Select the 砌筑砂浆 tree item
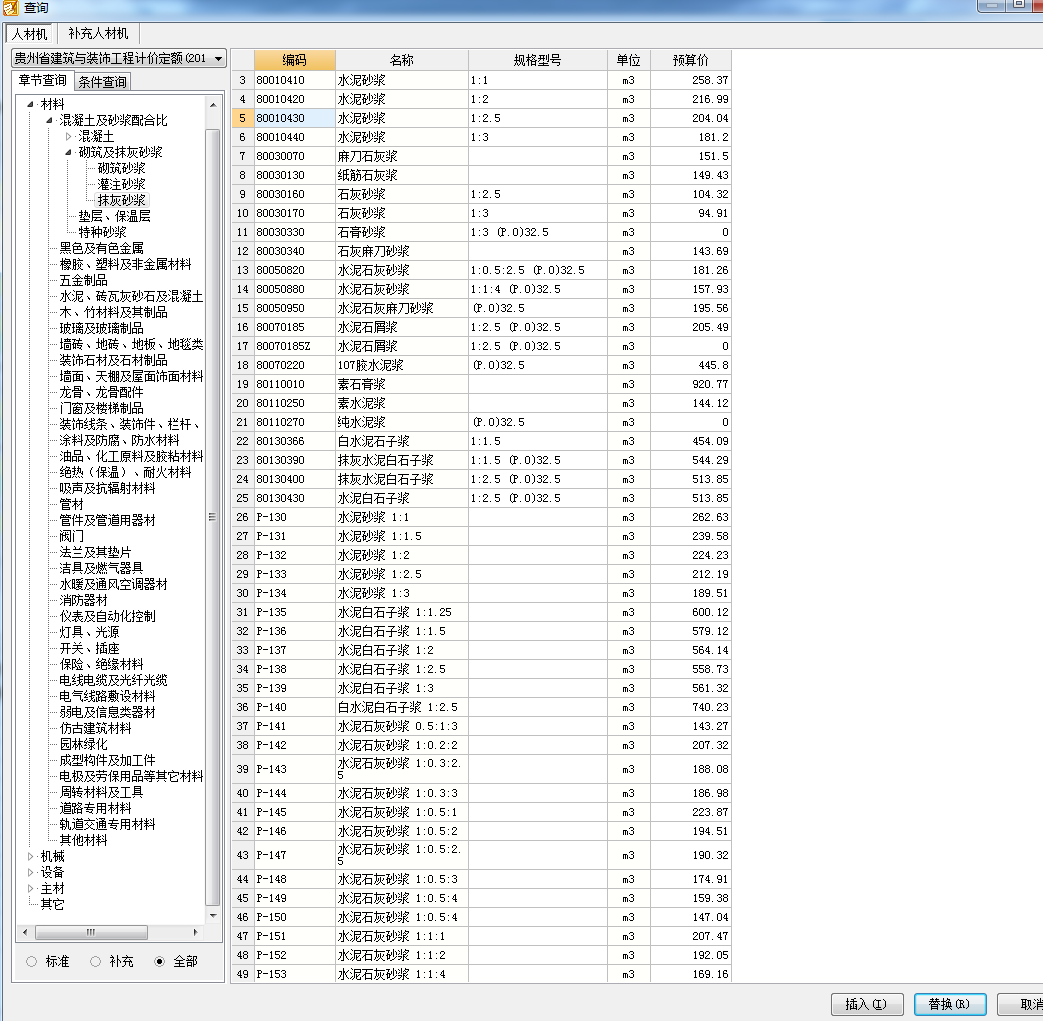 121,168
